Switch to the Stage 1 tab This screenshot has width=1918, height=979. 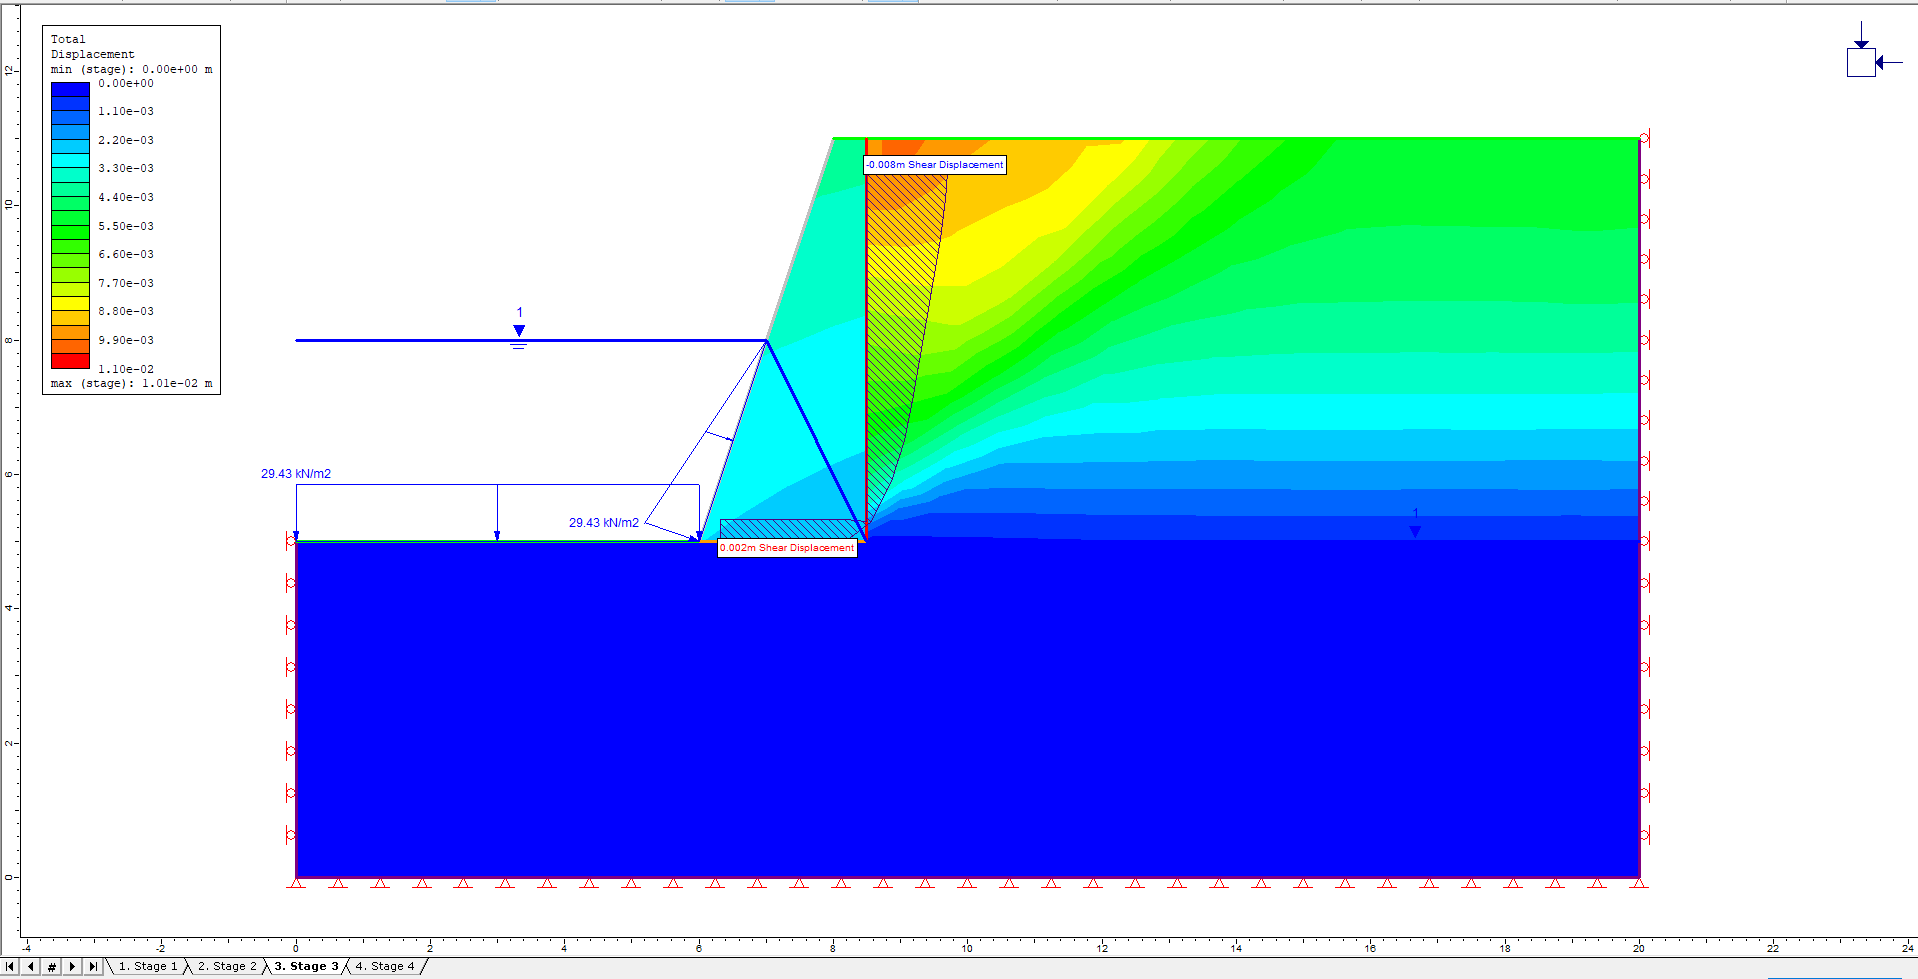[148, 966]
